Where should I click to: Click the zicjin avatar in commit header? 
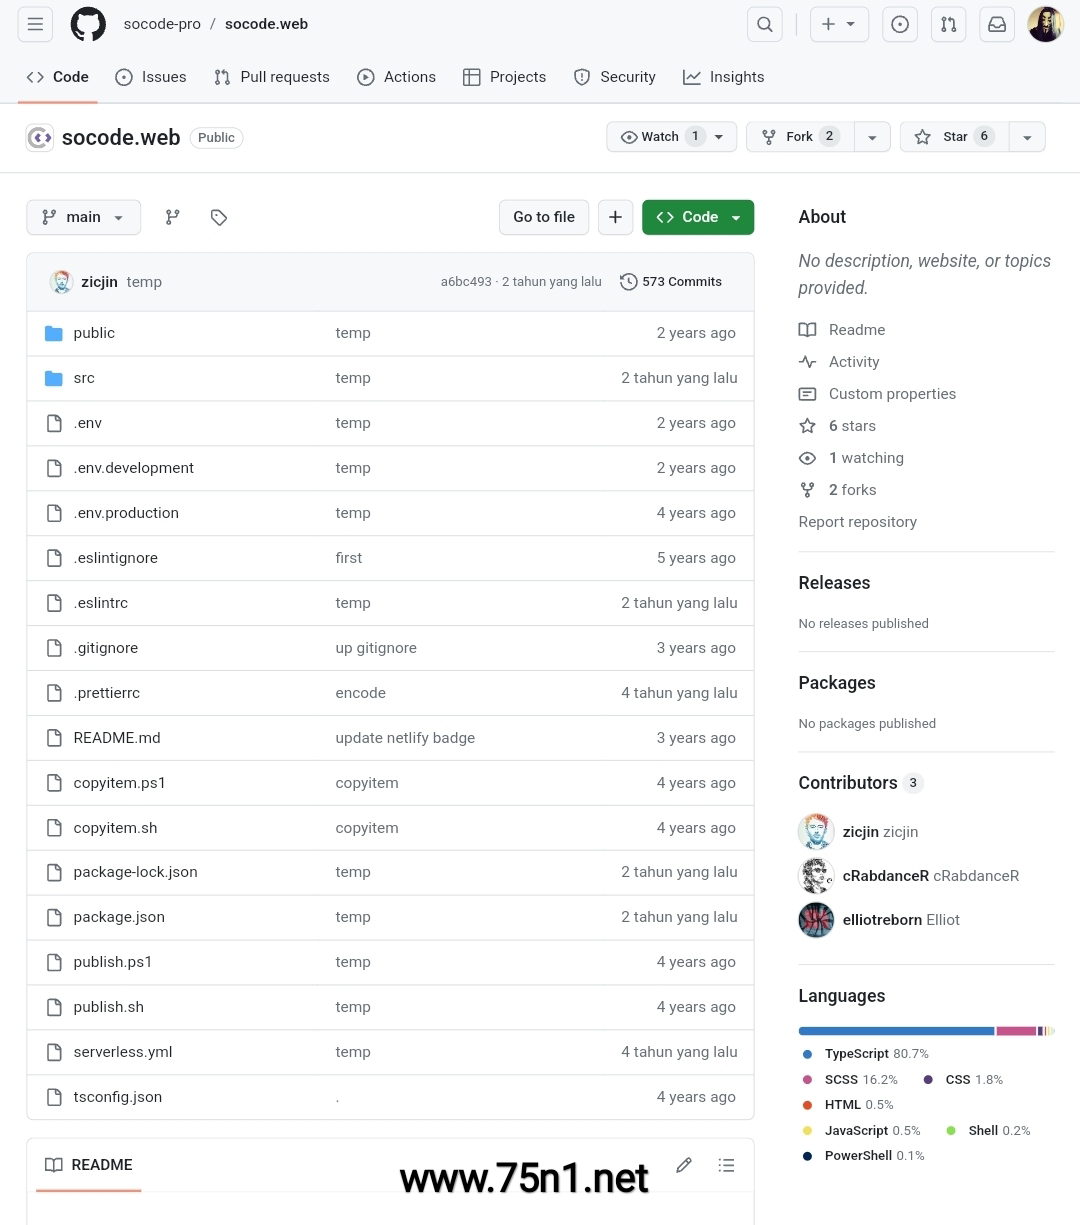pos(61,282)
